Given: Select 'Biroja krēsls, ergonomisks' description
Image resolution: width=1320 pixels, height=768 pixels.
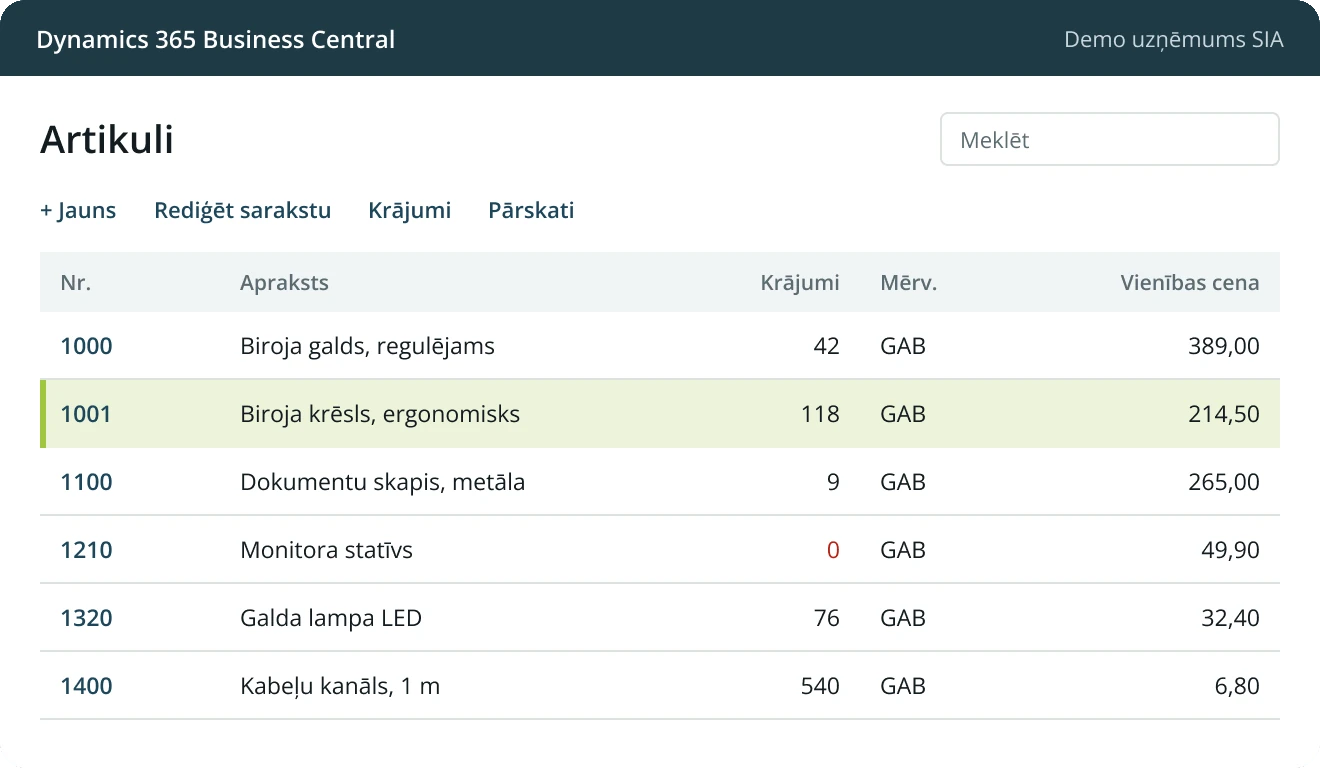Looking at the screenshot, I should coord(380,414).
